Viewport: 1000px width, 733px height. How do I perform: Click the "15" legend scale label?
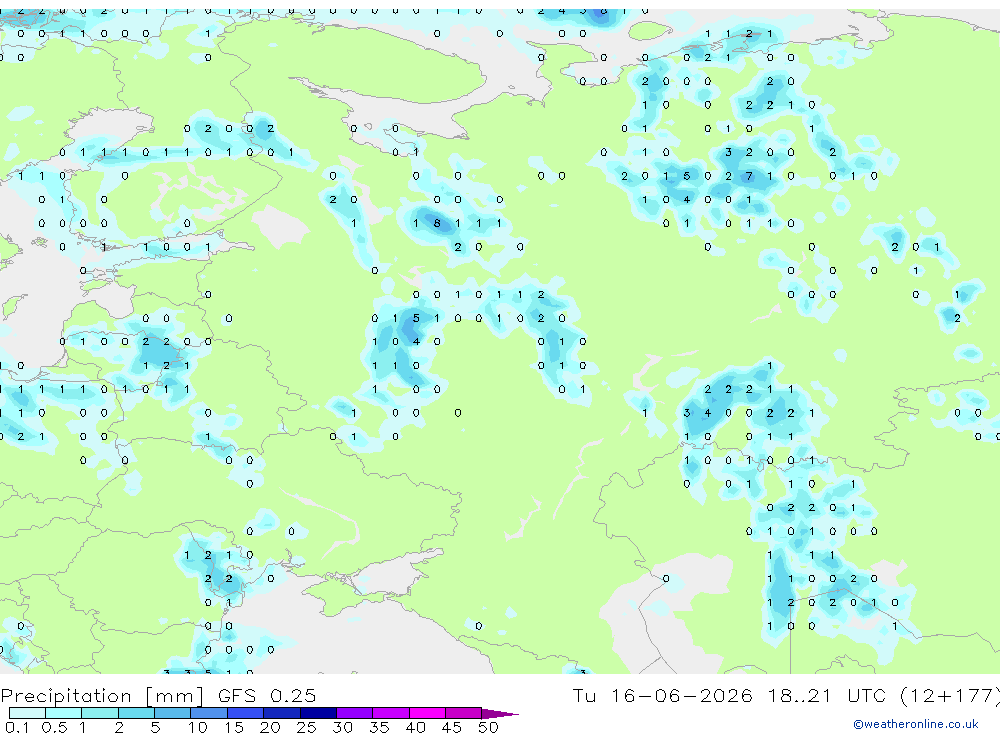coord(234,727)
